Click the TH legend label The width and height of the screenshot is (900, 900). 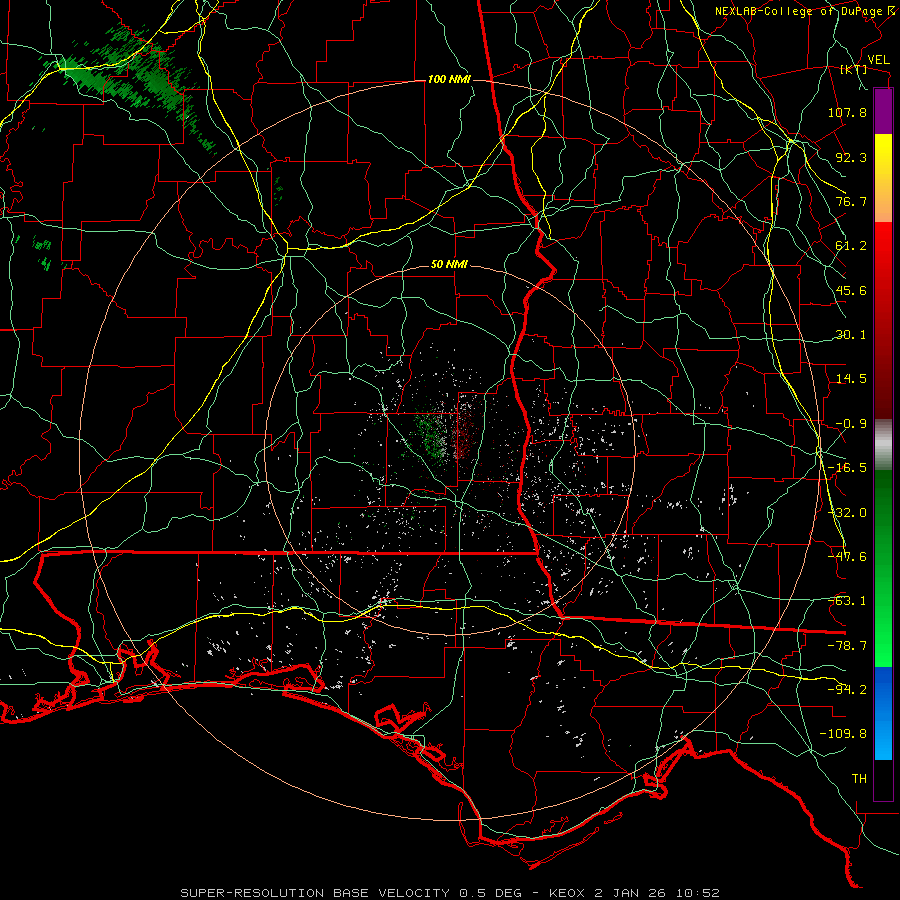pos(859,779)
